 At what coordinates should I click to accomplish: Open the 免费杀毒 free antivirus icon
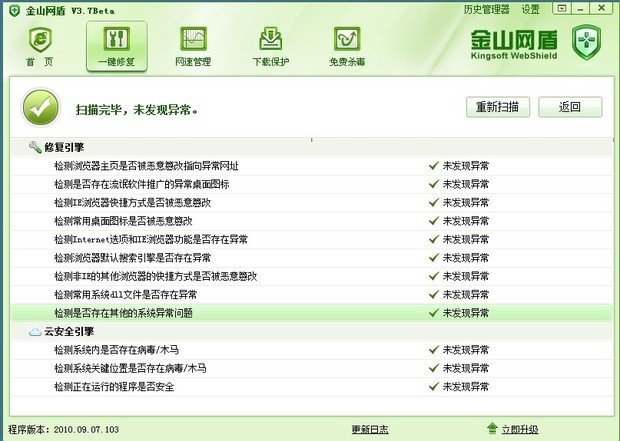pos(347,39)
